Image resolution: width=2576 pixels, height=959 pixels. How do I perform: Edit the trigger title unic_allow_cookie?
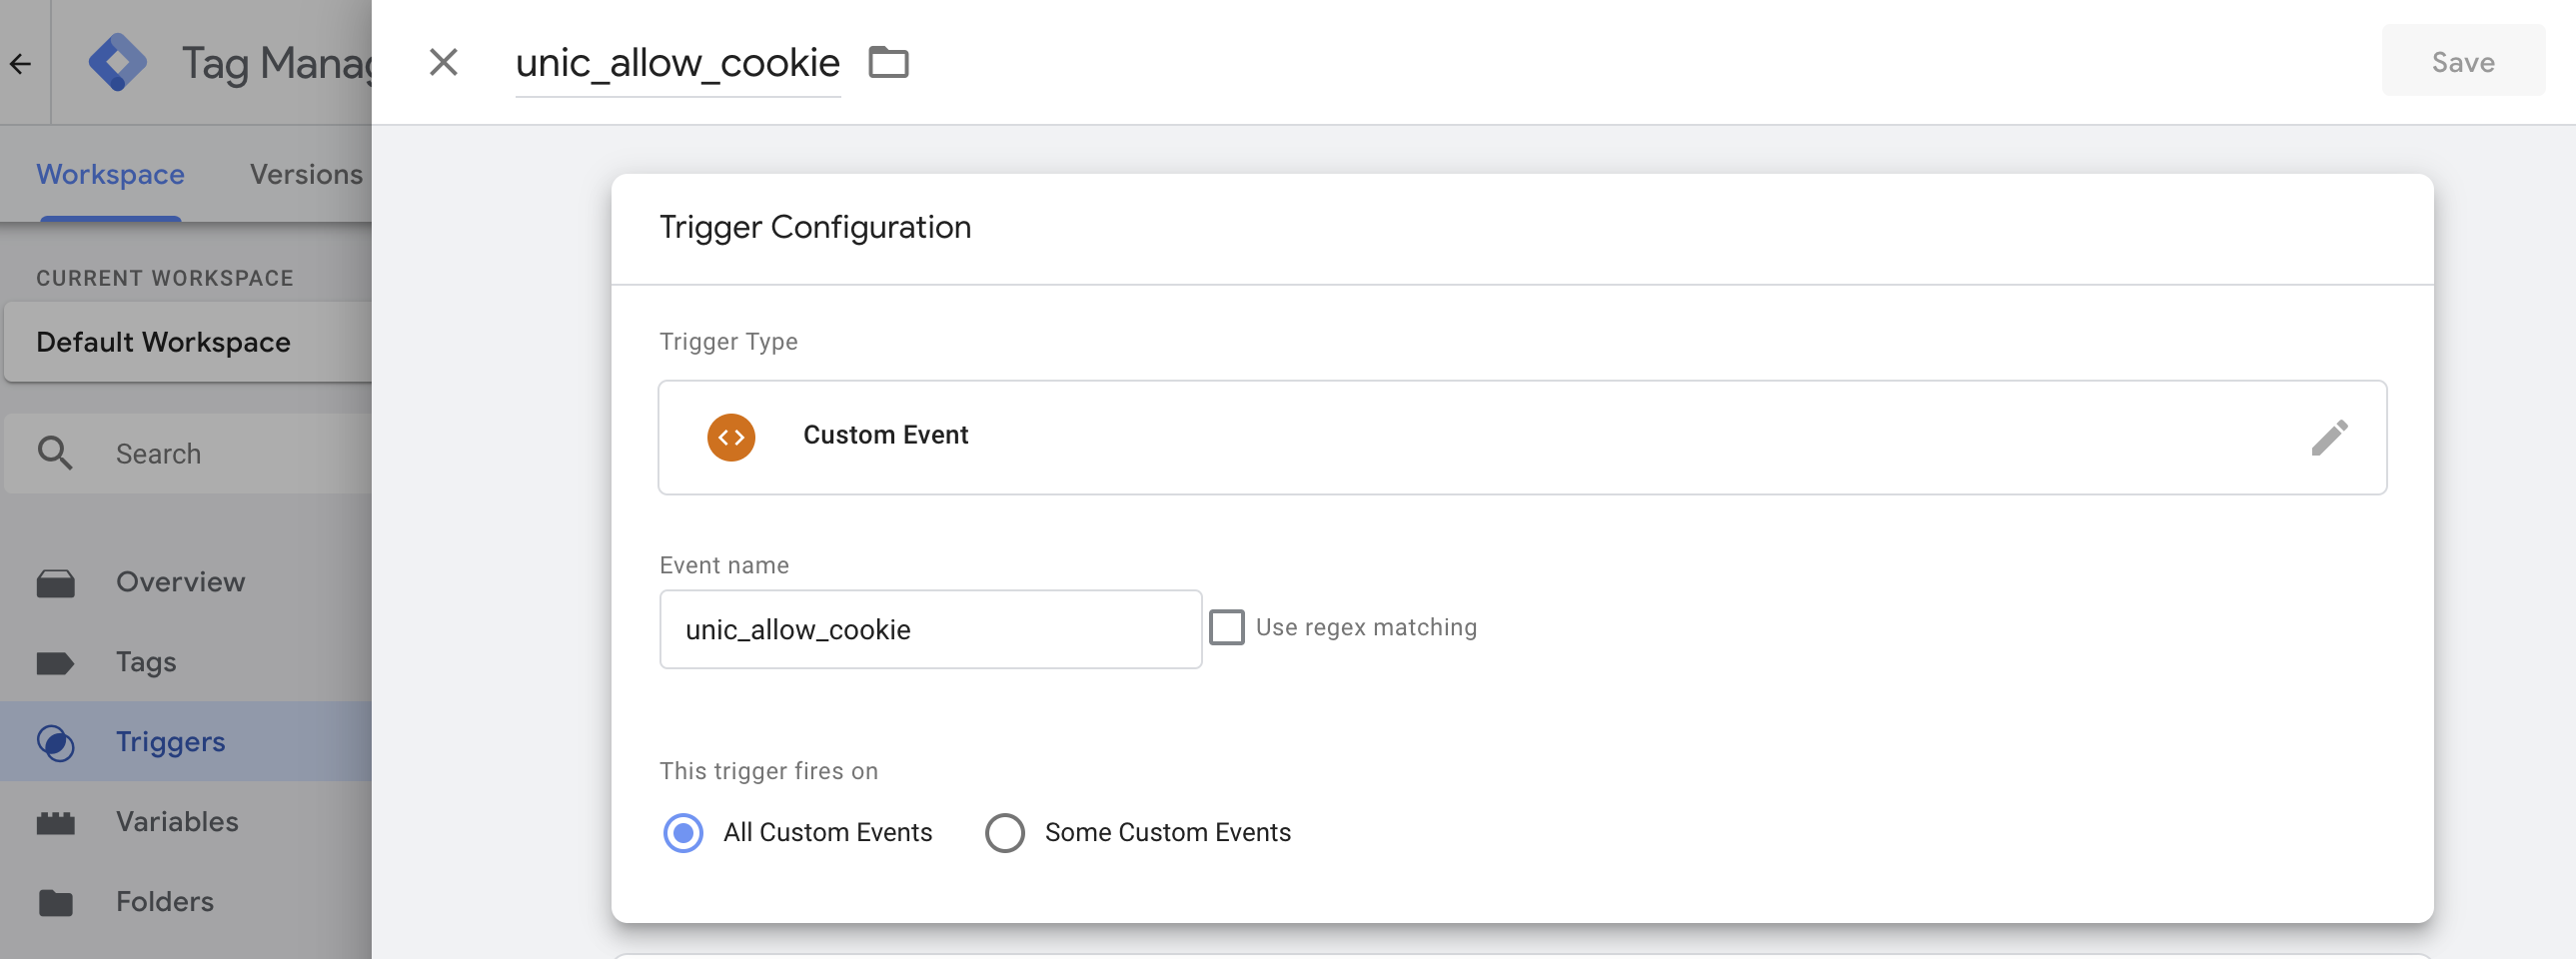pyautogui.click(x=677, y=63)
